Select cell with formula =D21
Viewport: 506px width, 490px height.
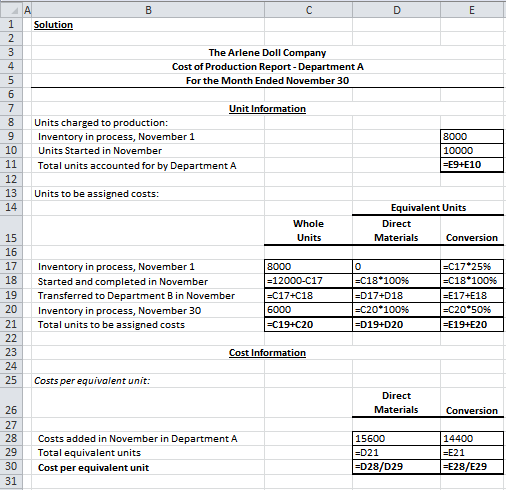pos(396,453)
